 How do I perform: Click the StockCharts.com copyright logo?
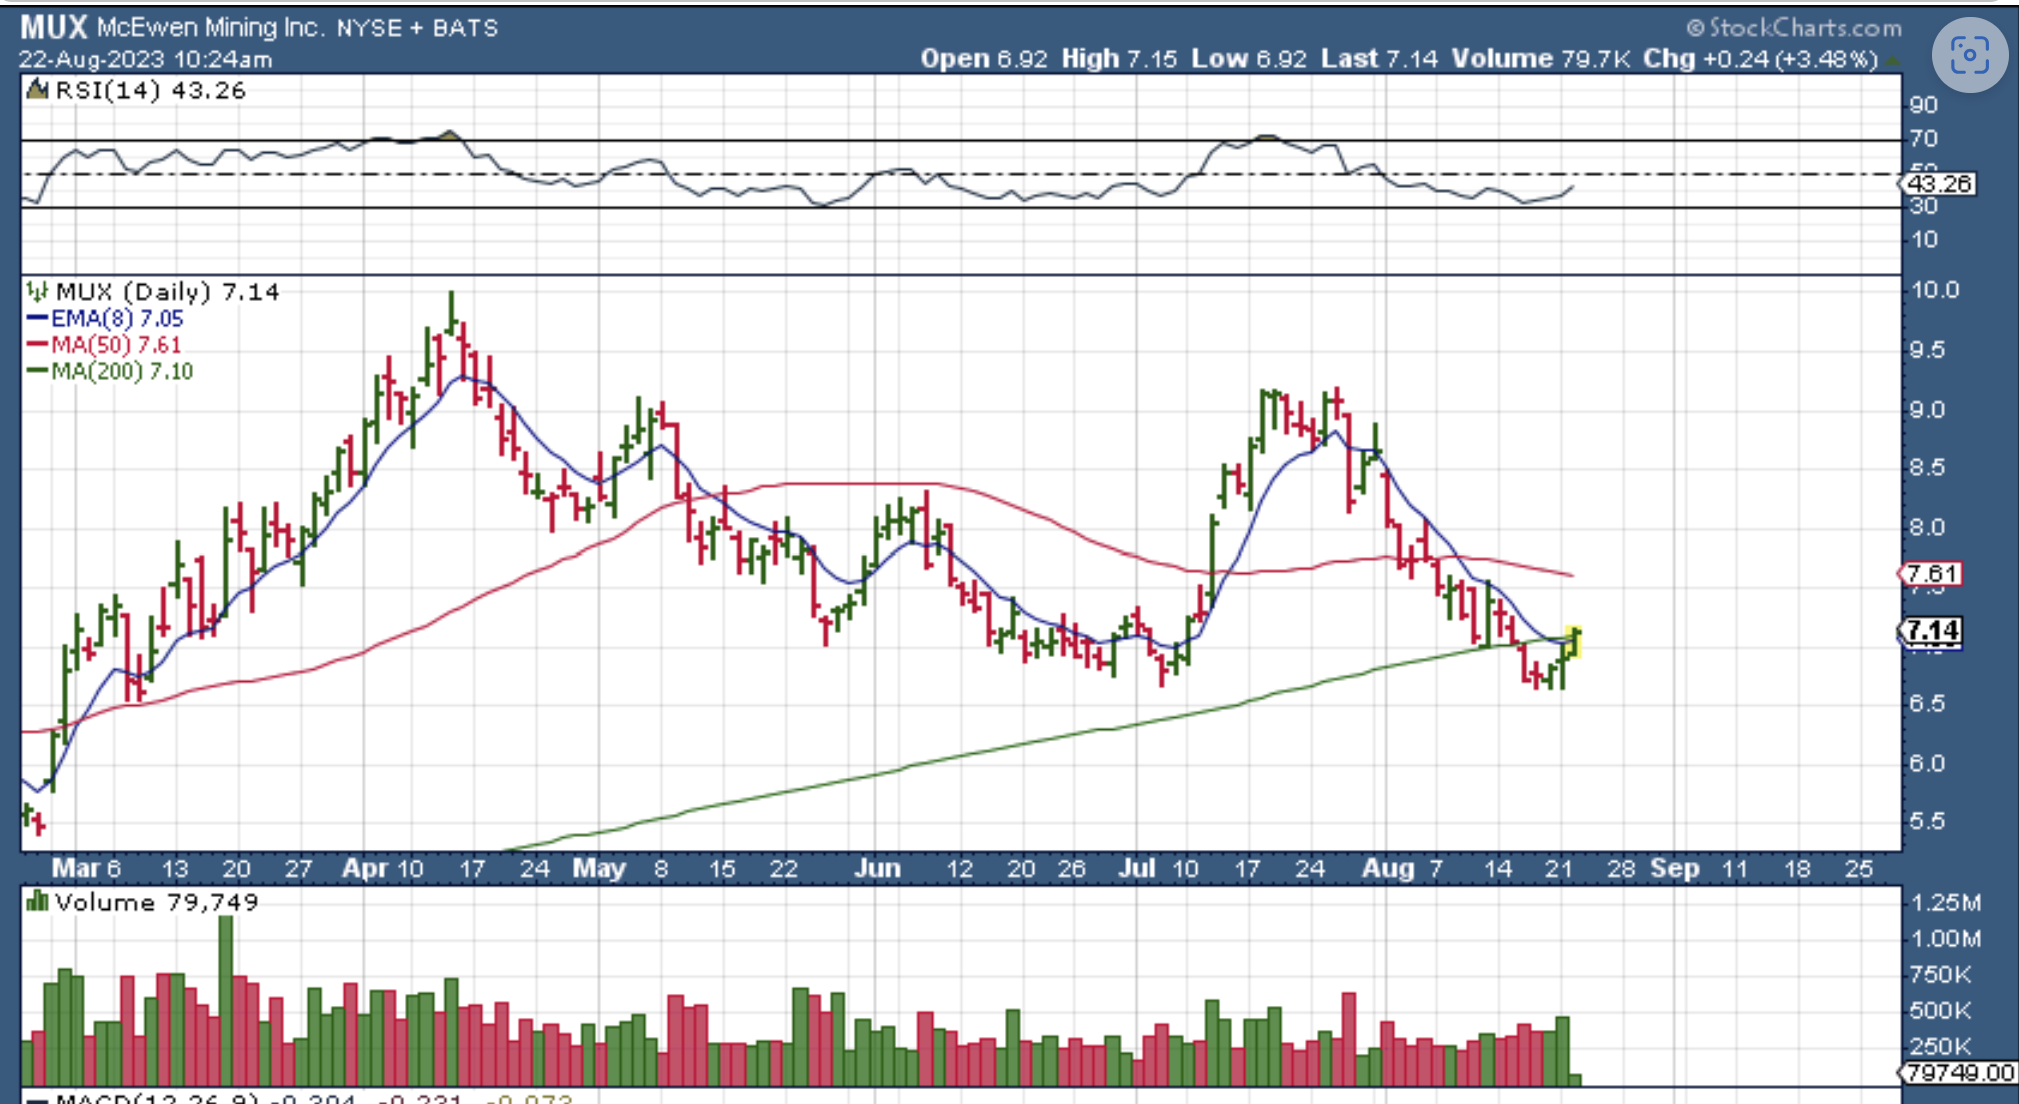[x=1793, y=27]
